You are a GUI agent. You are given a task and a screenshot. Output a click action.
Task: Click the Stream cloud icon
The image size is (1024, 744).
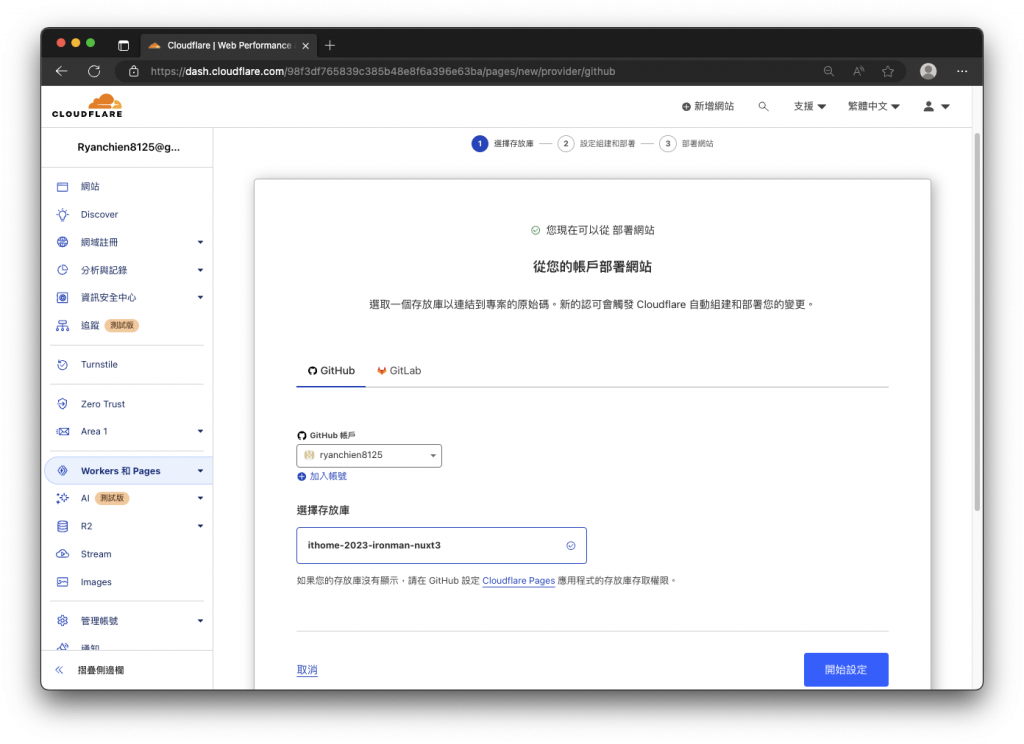point(63,554)
